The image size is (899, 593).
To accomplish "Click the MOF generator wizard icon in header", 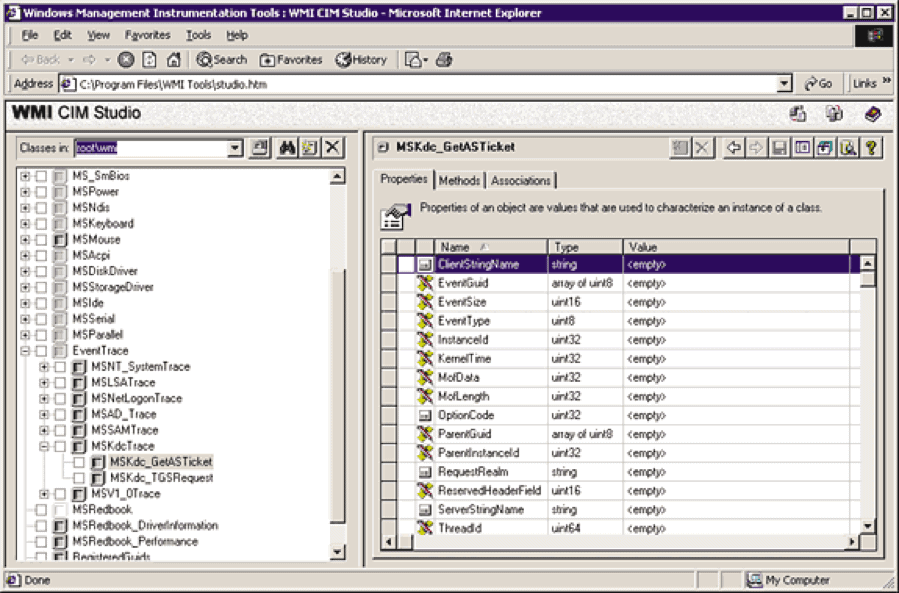I will [x=798, y=114].
